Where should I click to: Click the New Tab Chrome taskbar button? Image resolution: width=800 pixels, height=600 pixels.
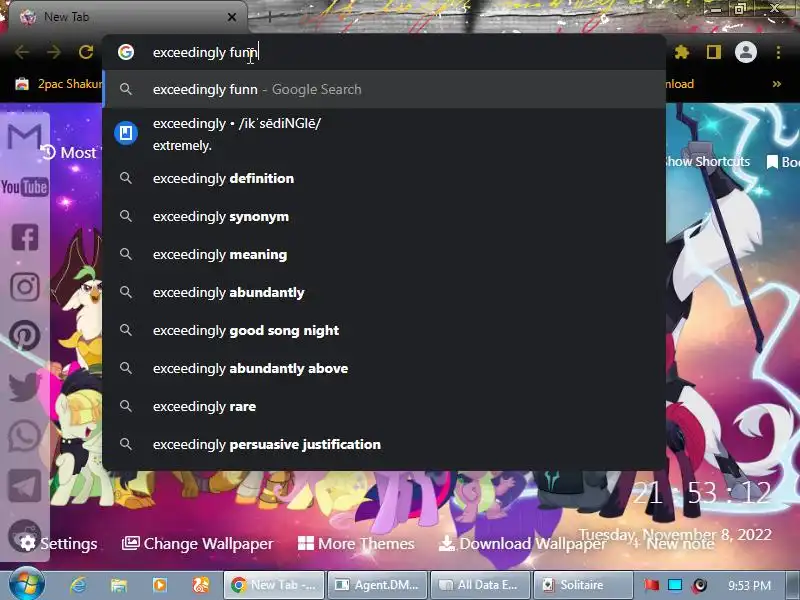(274, 585)
